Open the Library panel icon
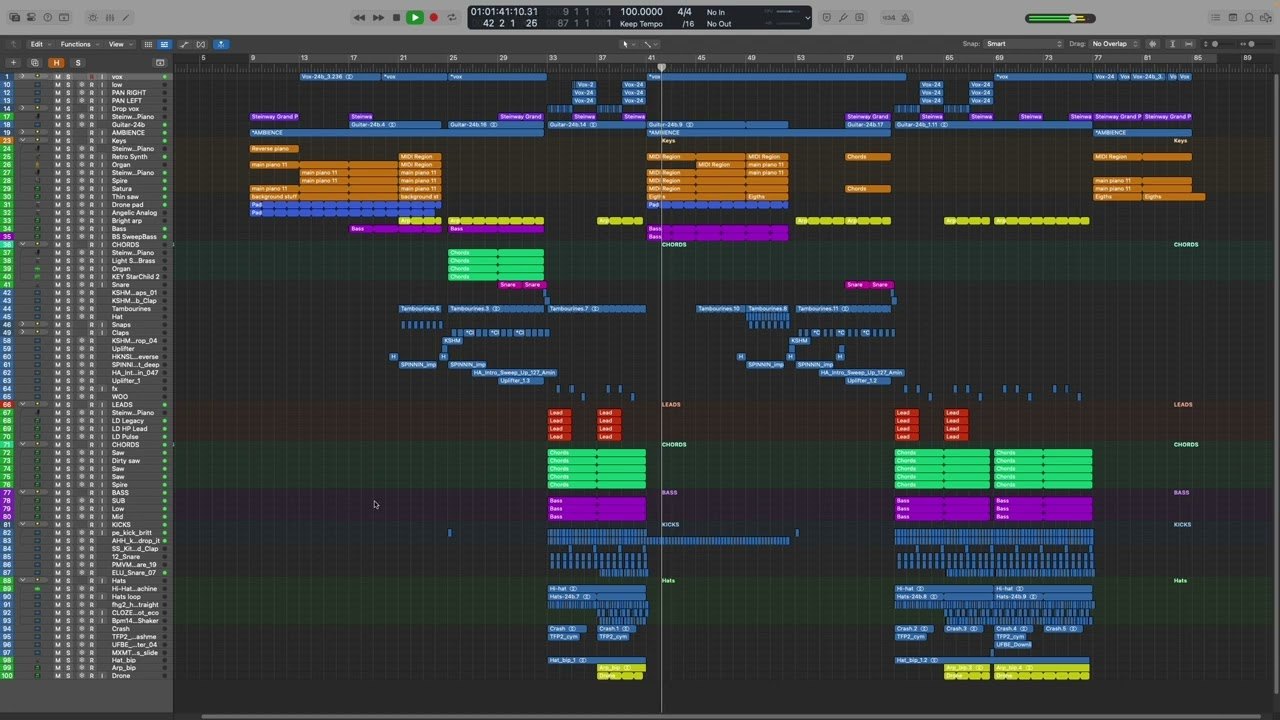 click(14, 17)
